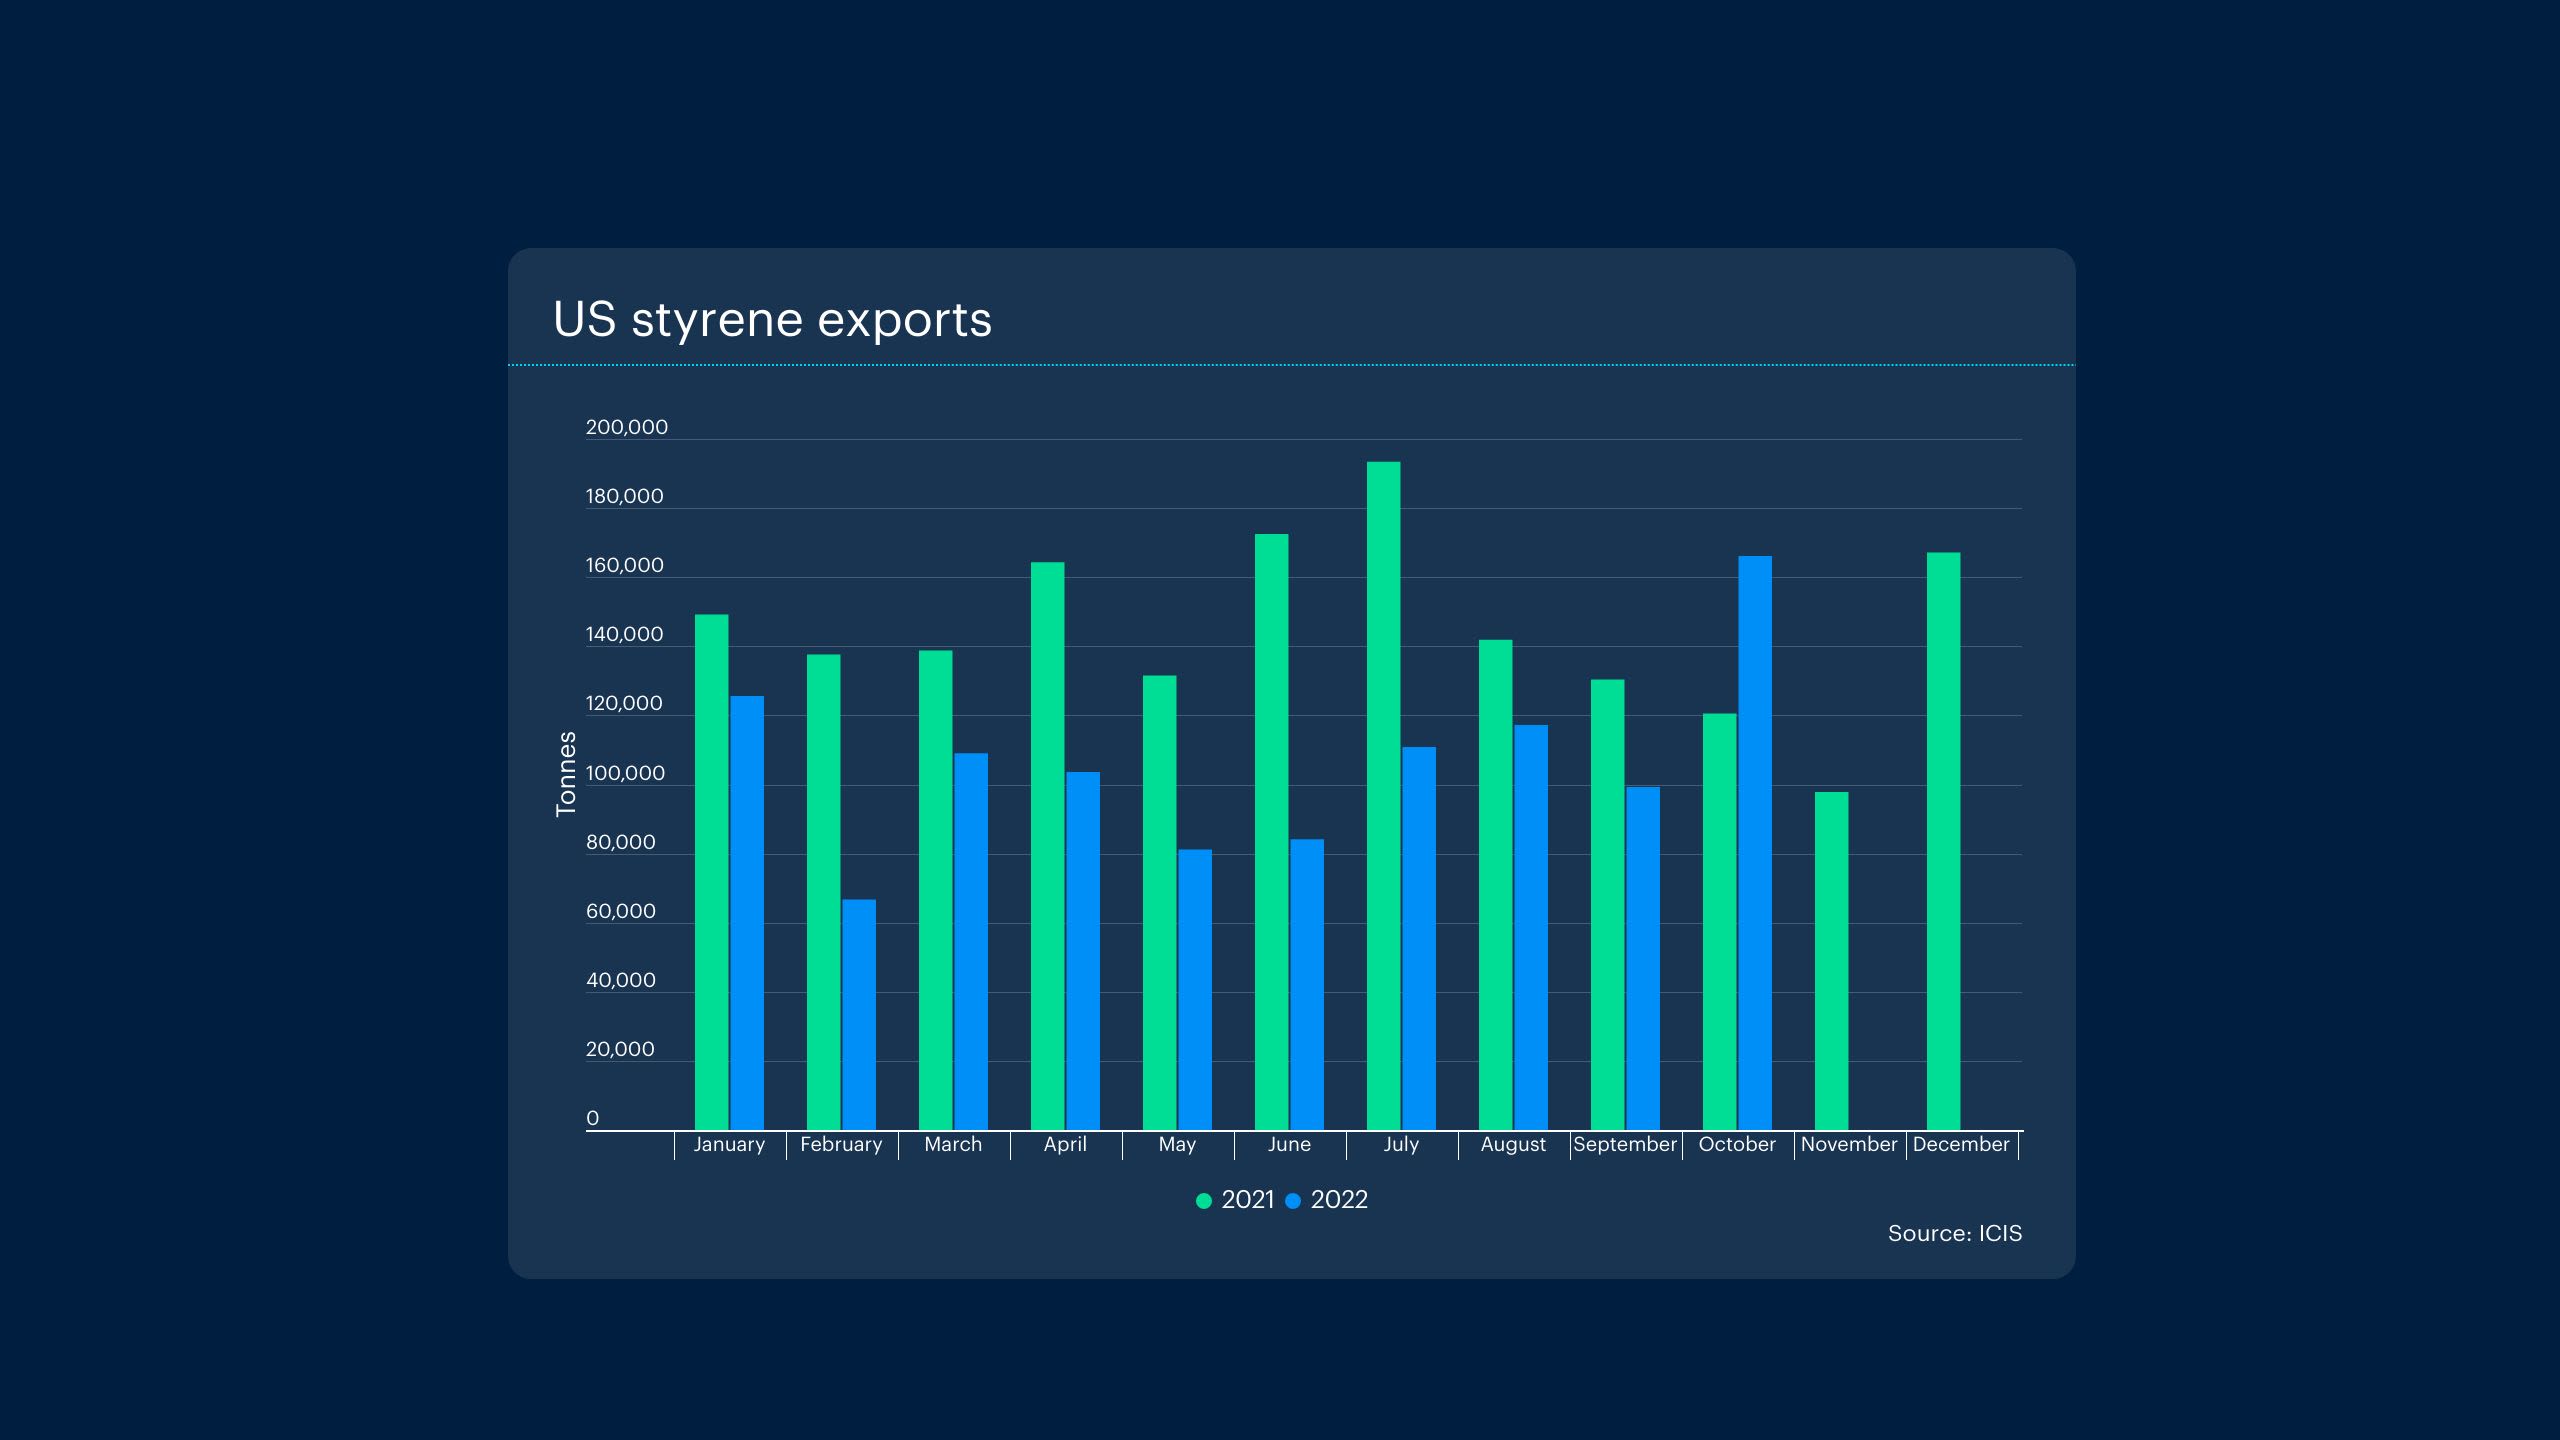Click the 200,000 y-axis tick label

(x=626, y=427)
